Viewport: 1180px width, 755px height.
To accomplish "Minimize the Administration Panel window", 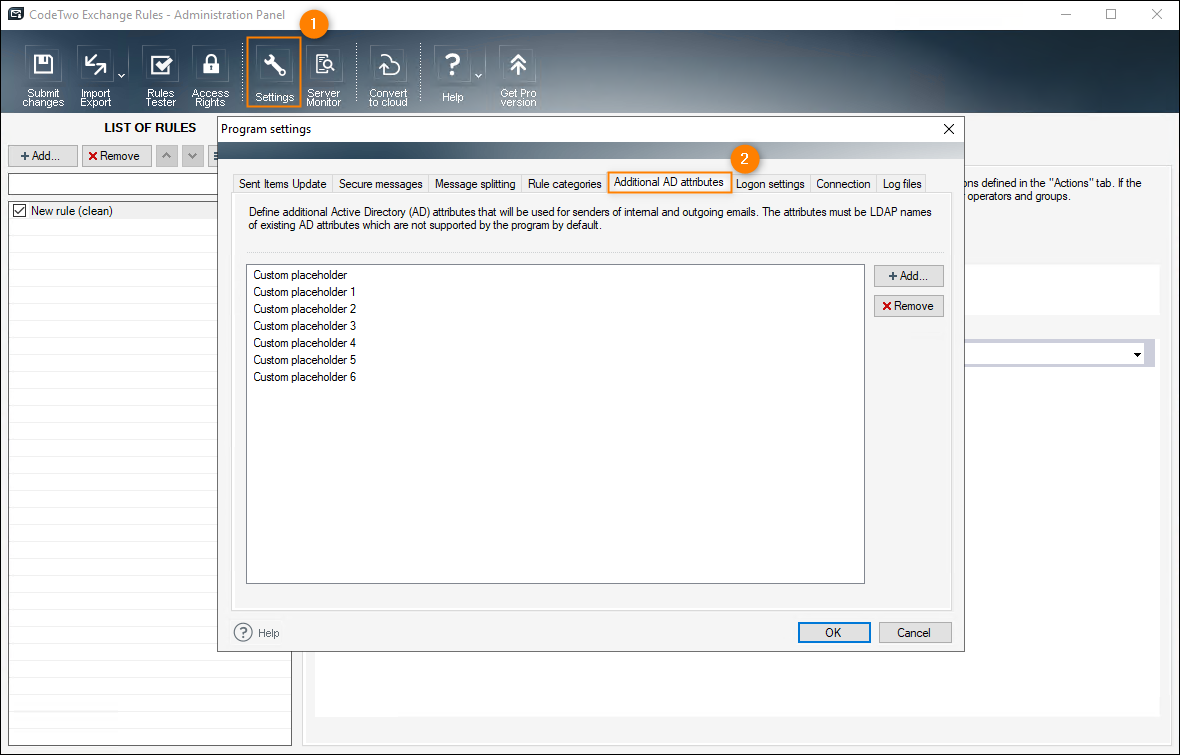I will tap(1066, 14).
